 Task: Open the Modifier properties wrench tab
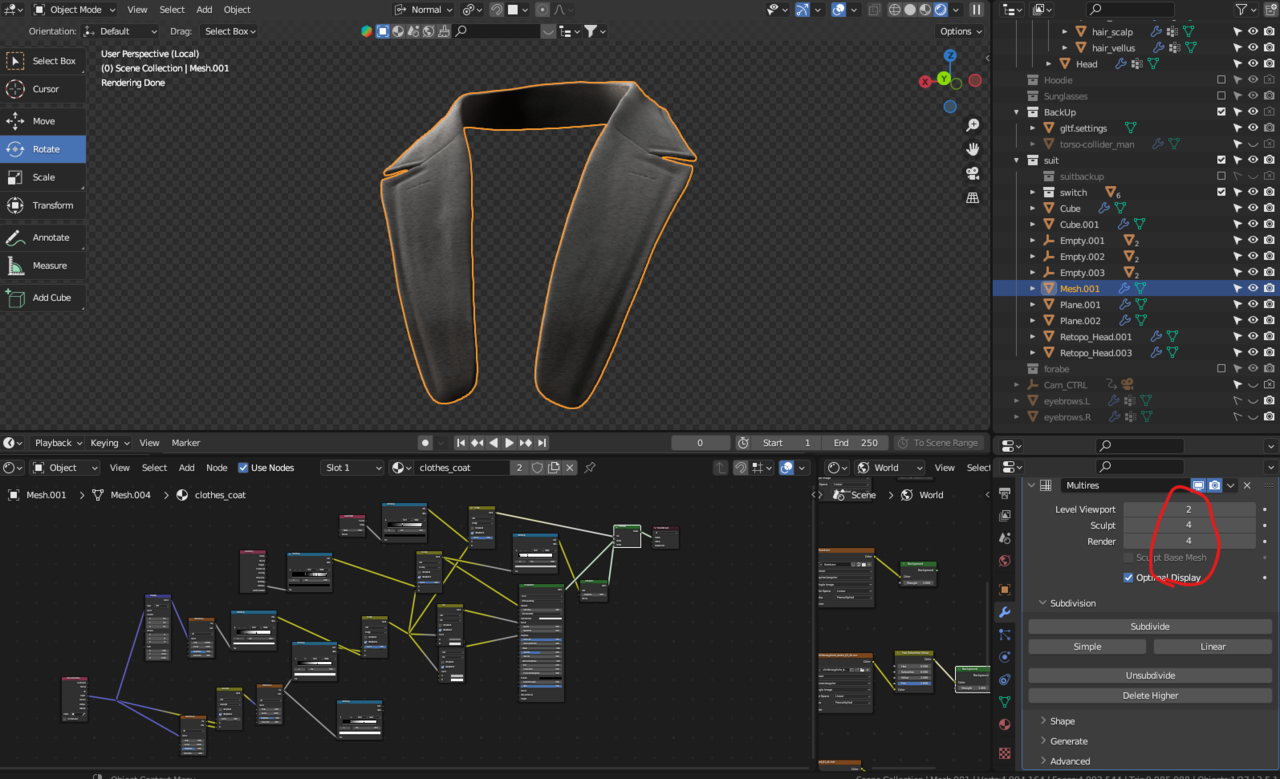coord(1005,612)
